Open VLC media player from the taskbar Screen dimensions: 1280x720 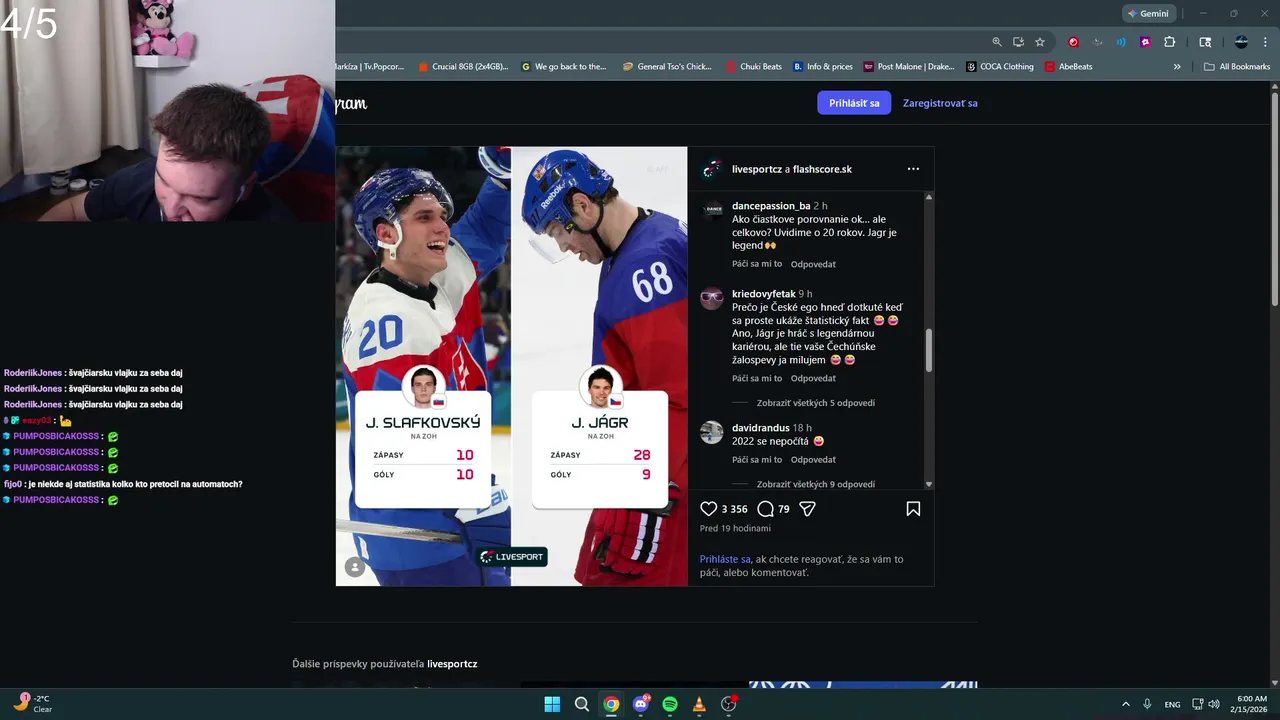pyautogui.click(x=699, y=704)
